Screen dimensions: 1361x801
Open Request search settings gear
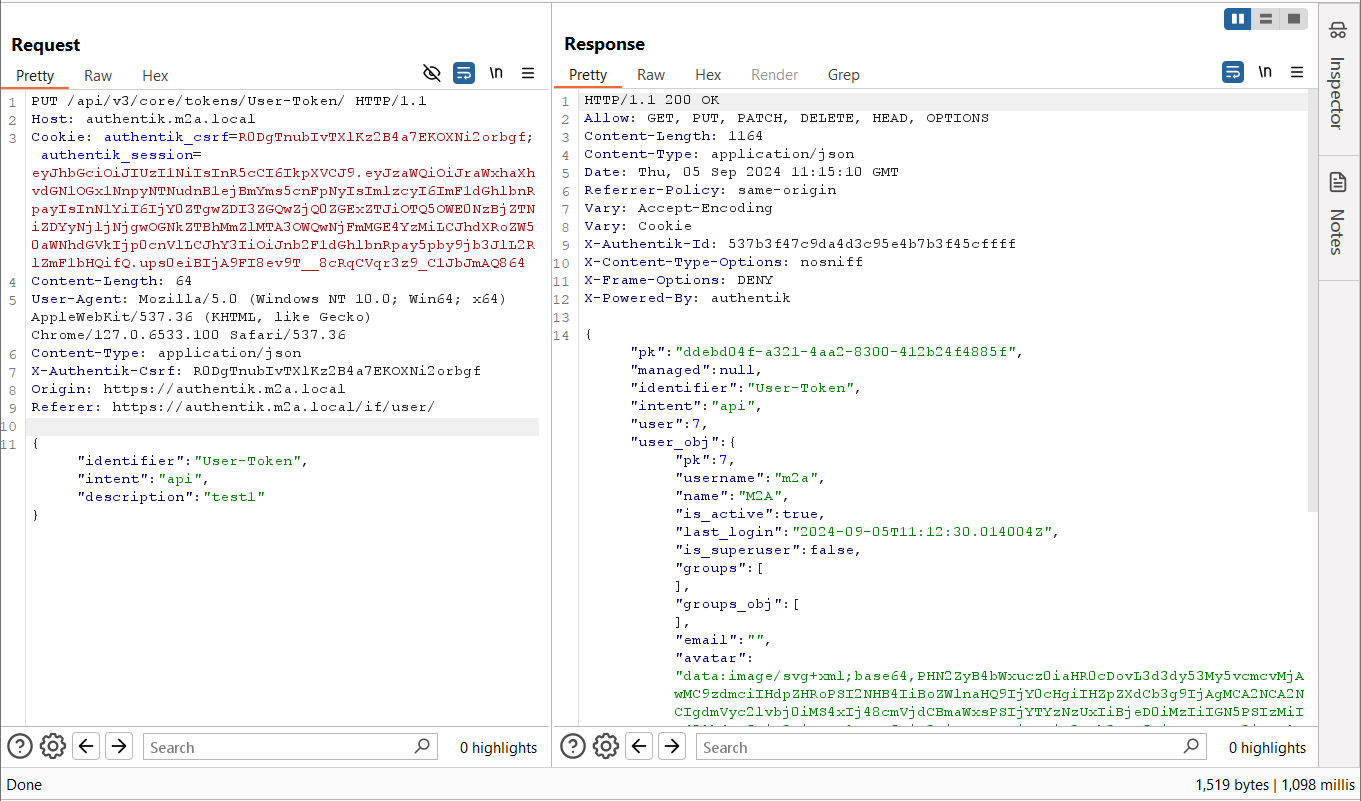[53, 746]
